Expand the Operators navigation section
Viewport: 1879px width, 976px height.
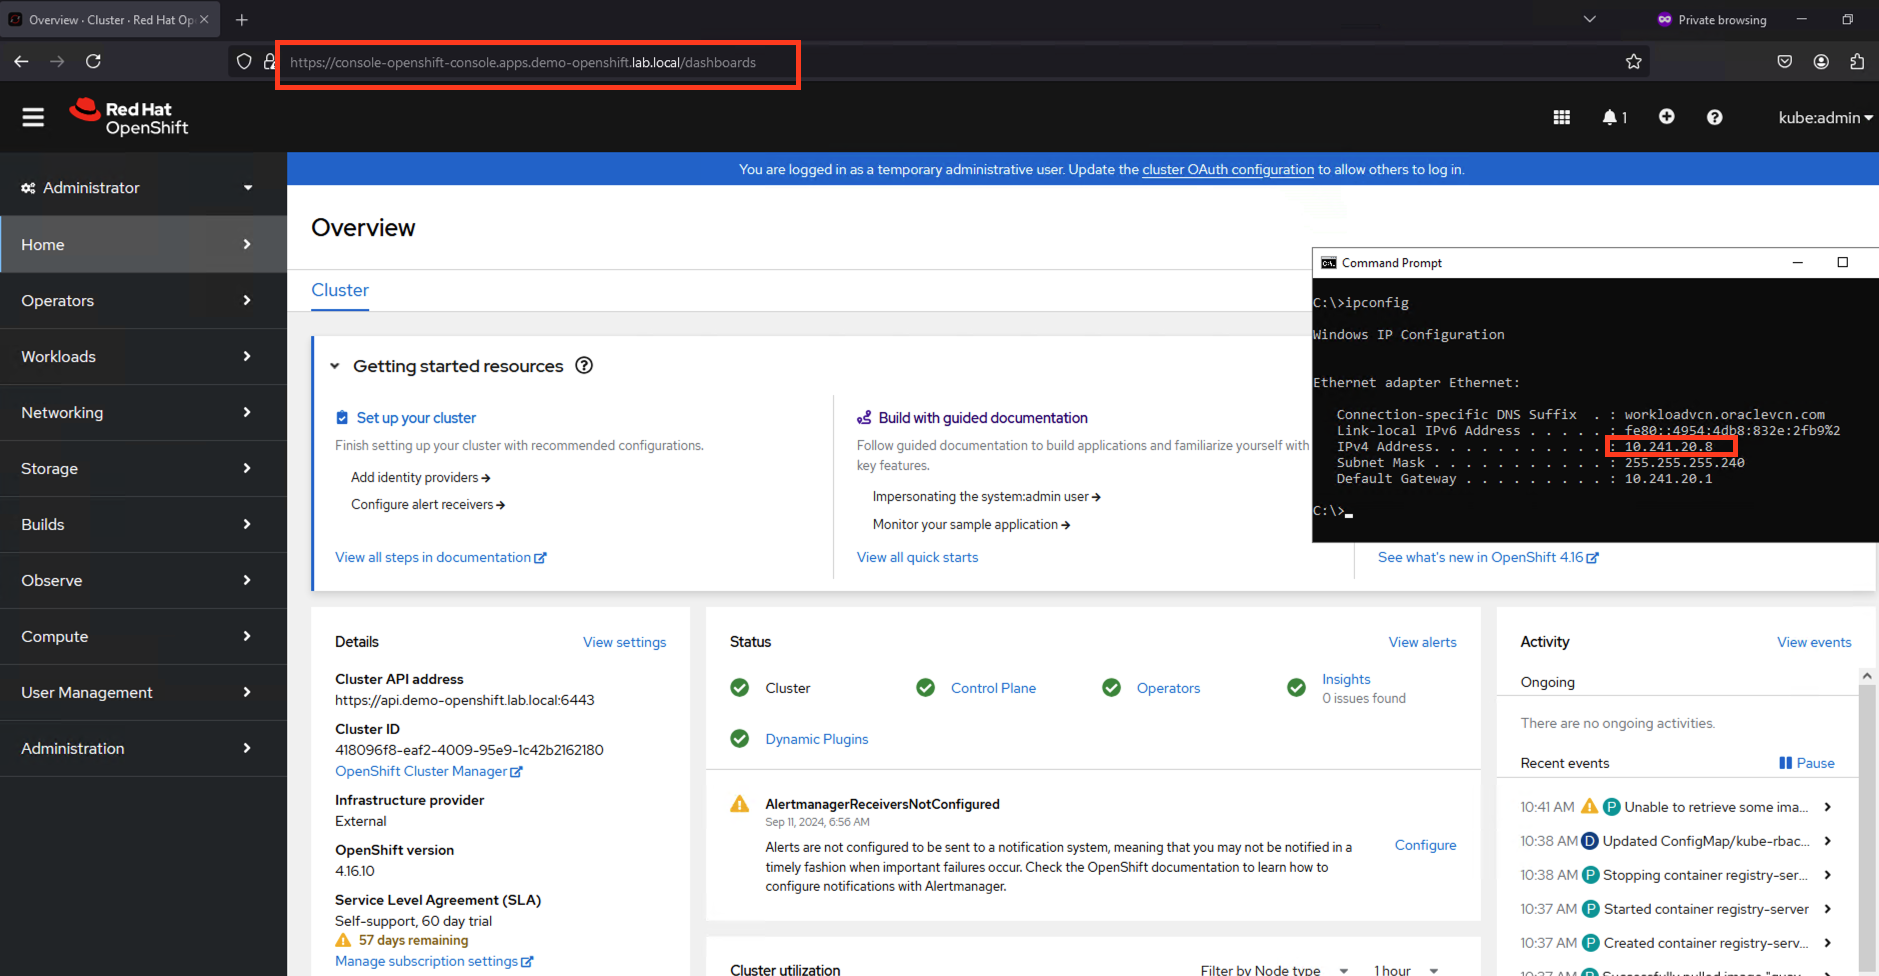point(143,300)
